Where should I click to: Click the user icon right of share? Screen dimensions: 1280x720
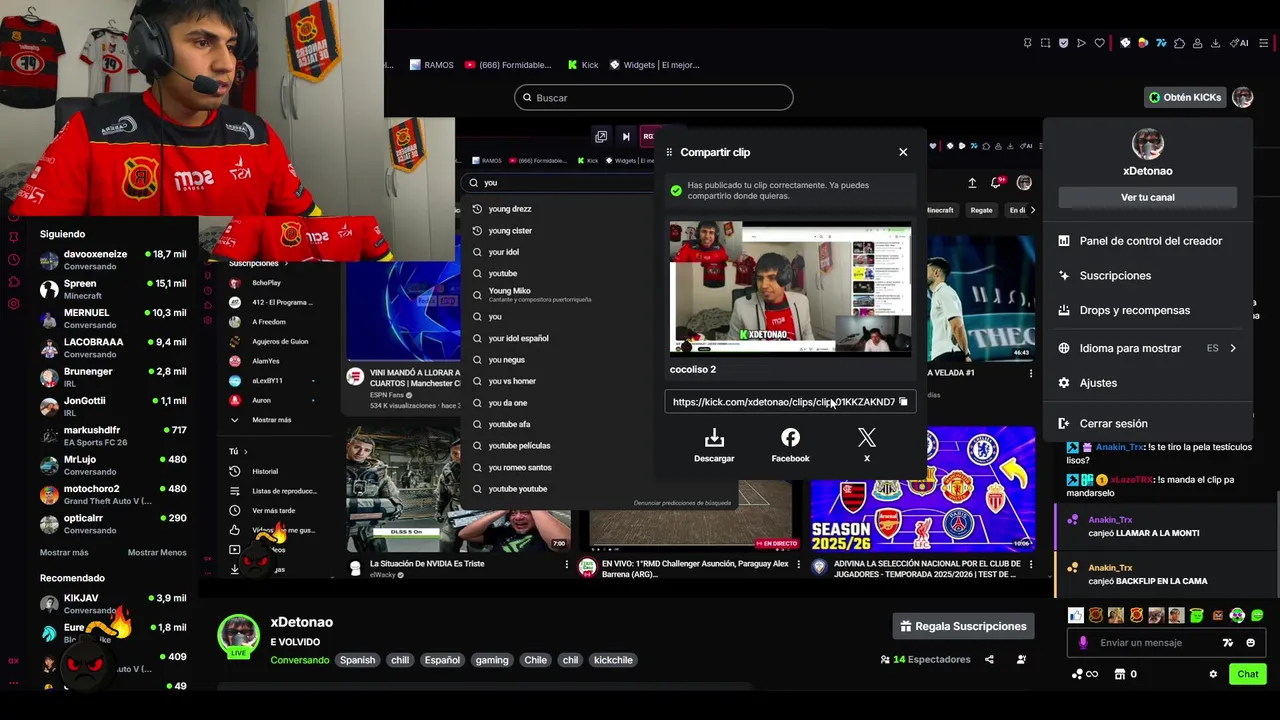click(x=1021, y=660)
